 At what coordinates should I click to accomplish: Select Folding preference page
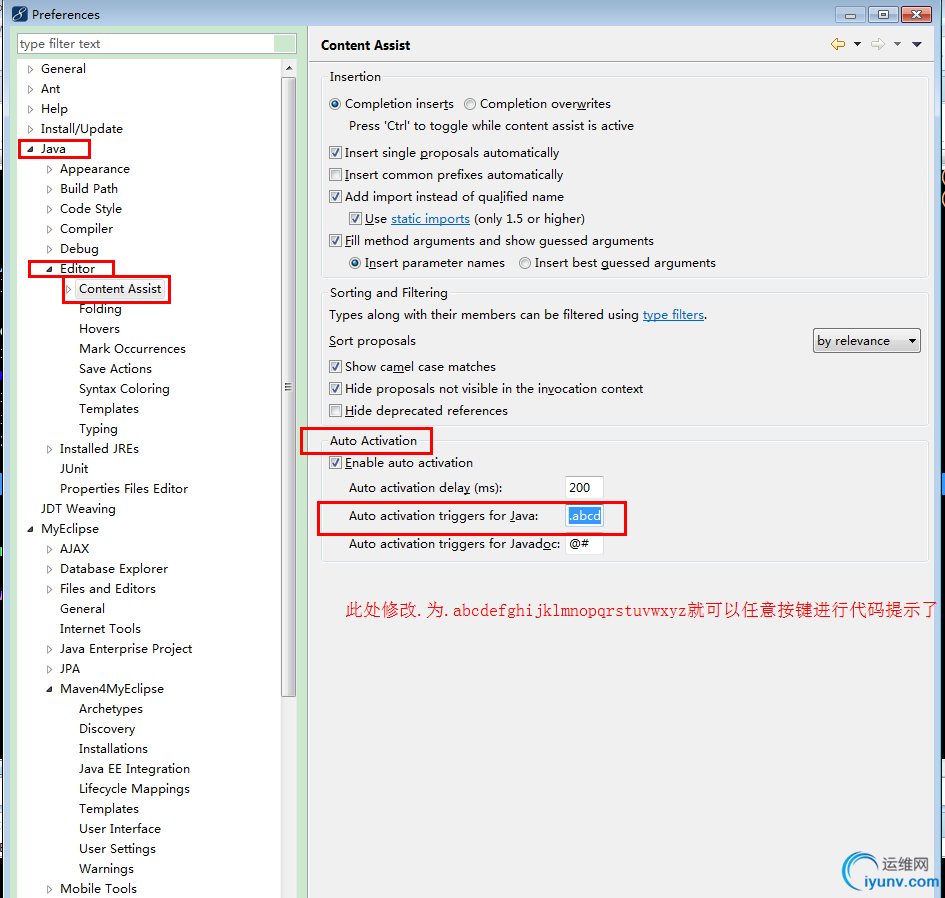pyautogui.click(x=100, y=309)
